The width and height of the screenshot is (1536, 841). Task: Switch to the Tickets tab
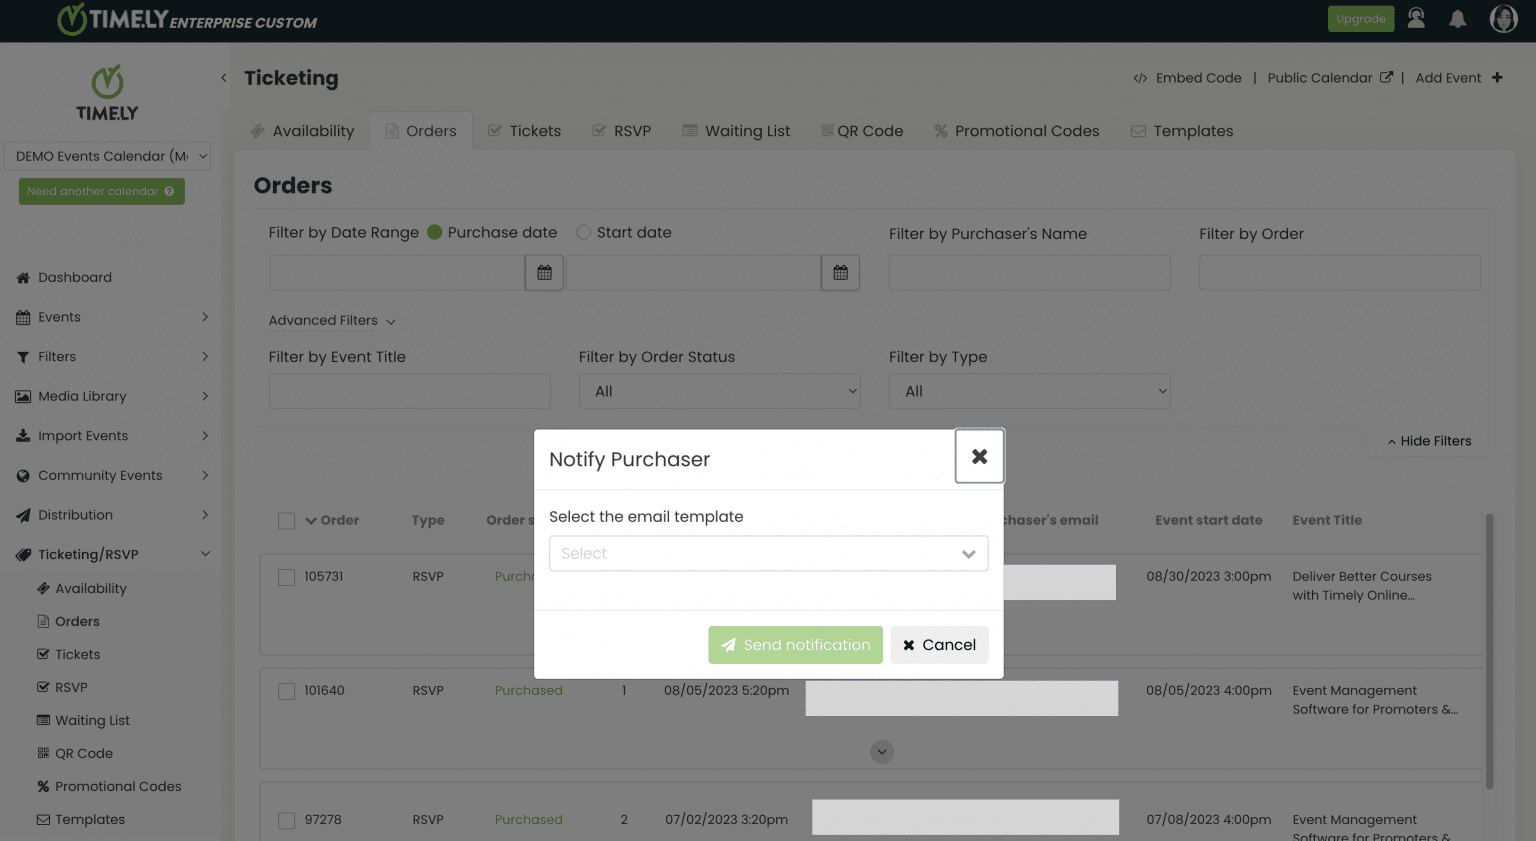click(524, 131)
